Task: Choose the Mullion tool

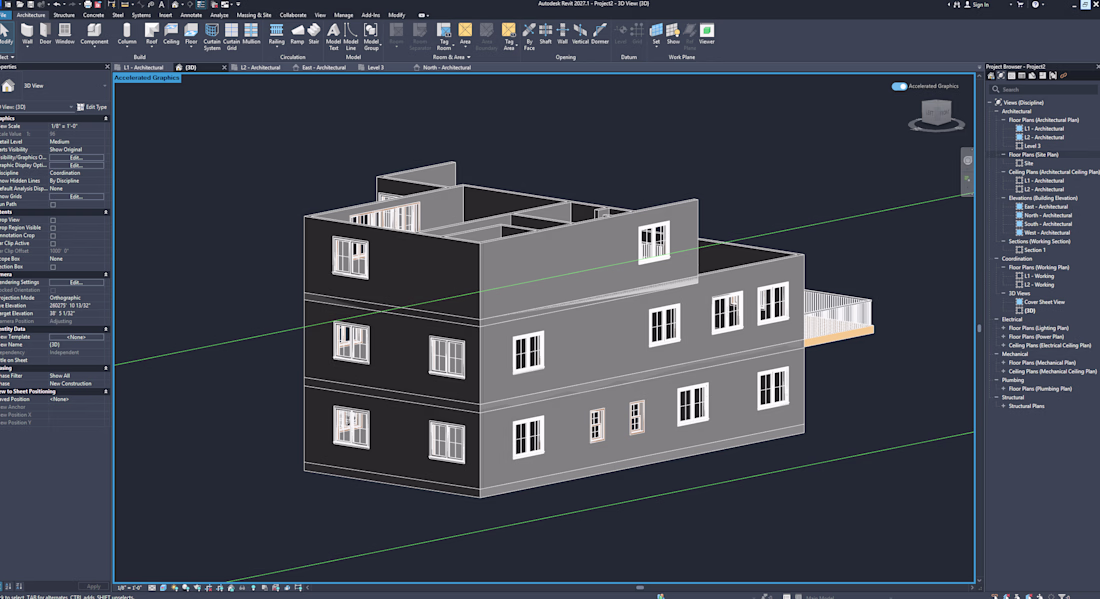Action: coord(251,34)
